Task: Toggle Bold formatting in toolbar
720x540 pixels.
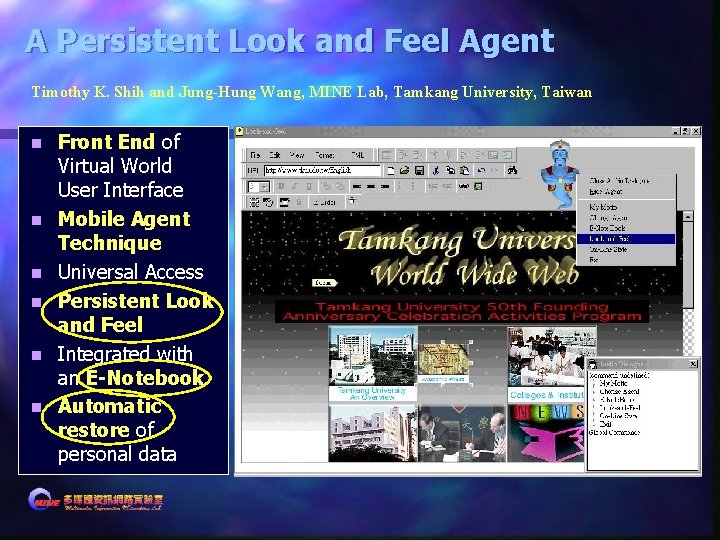Action: point(281,186)
